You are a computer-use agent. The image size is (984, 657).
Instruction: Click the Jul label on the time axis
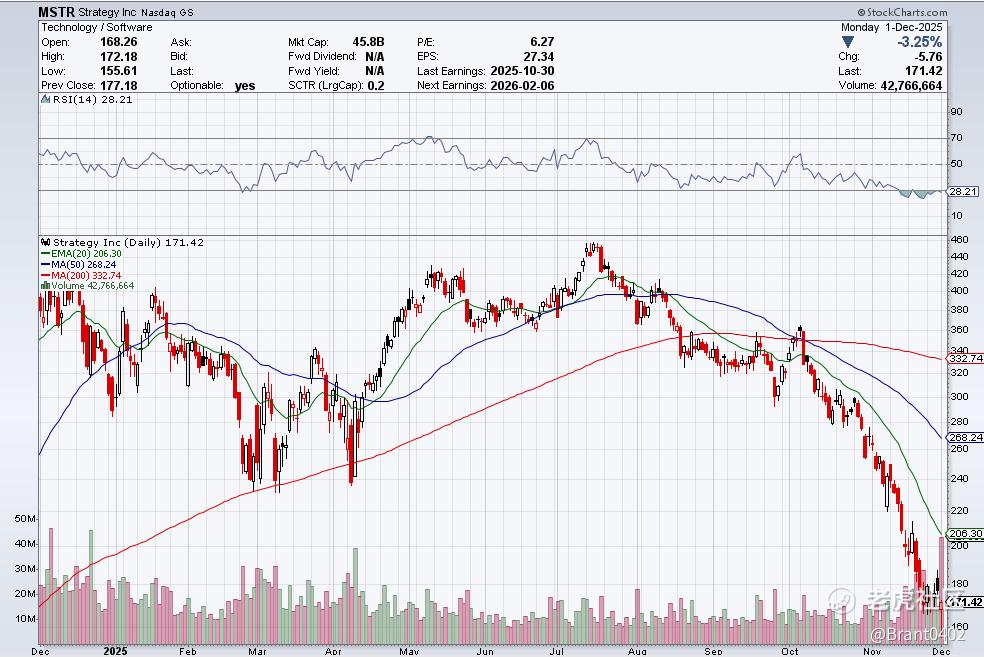tap(557, 651)
